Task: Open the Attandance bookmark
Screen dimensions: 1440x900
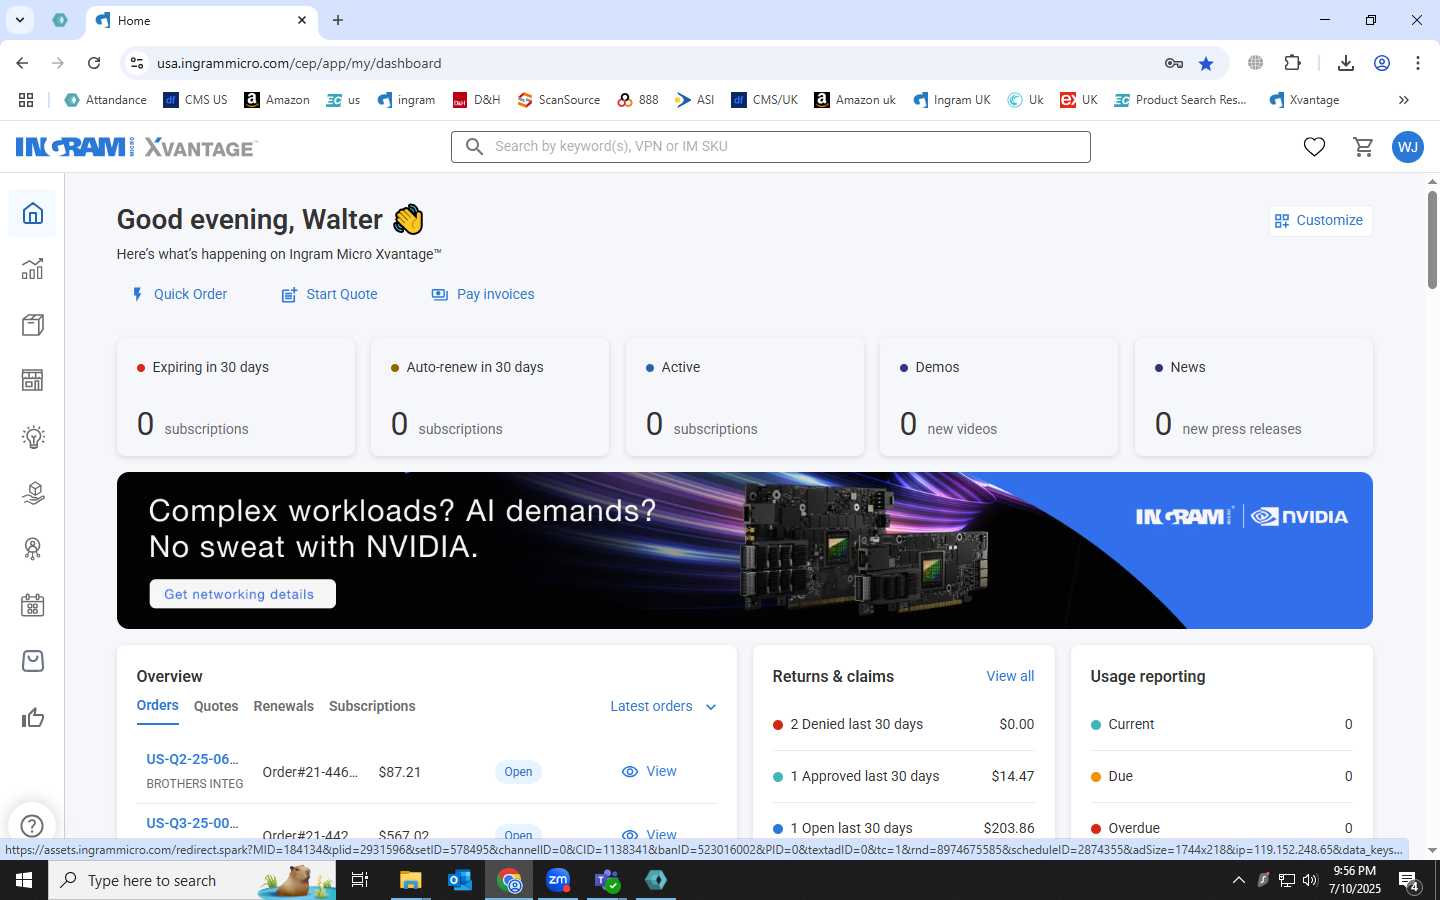Action: click(x=106, y=100)
